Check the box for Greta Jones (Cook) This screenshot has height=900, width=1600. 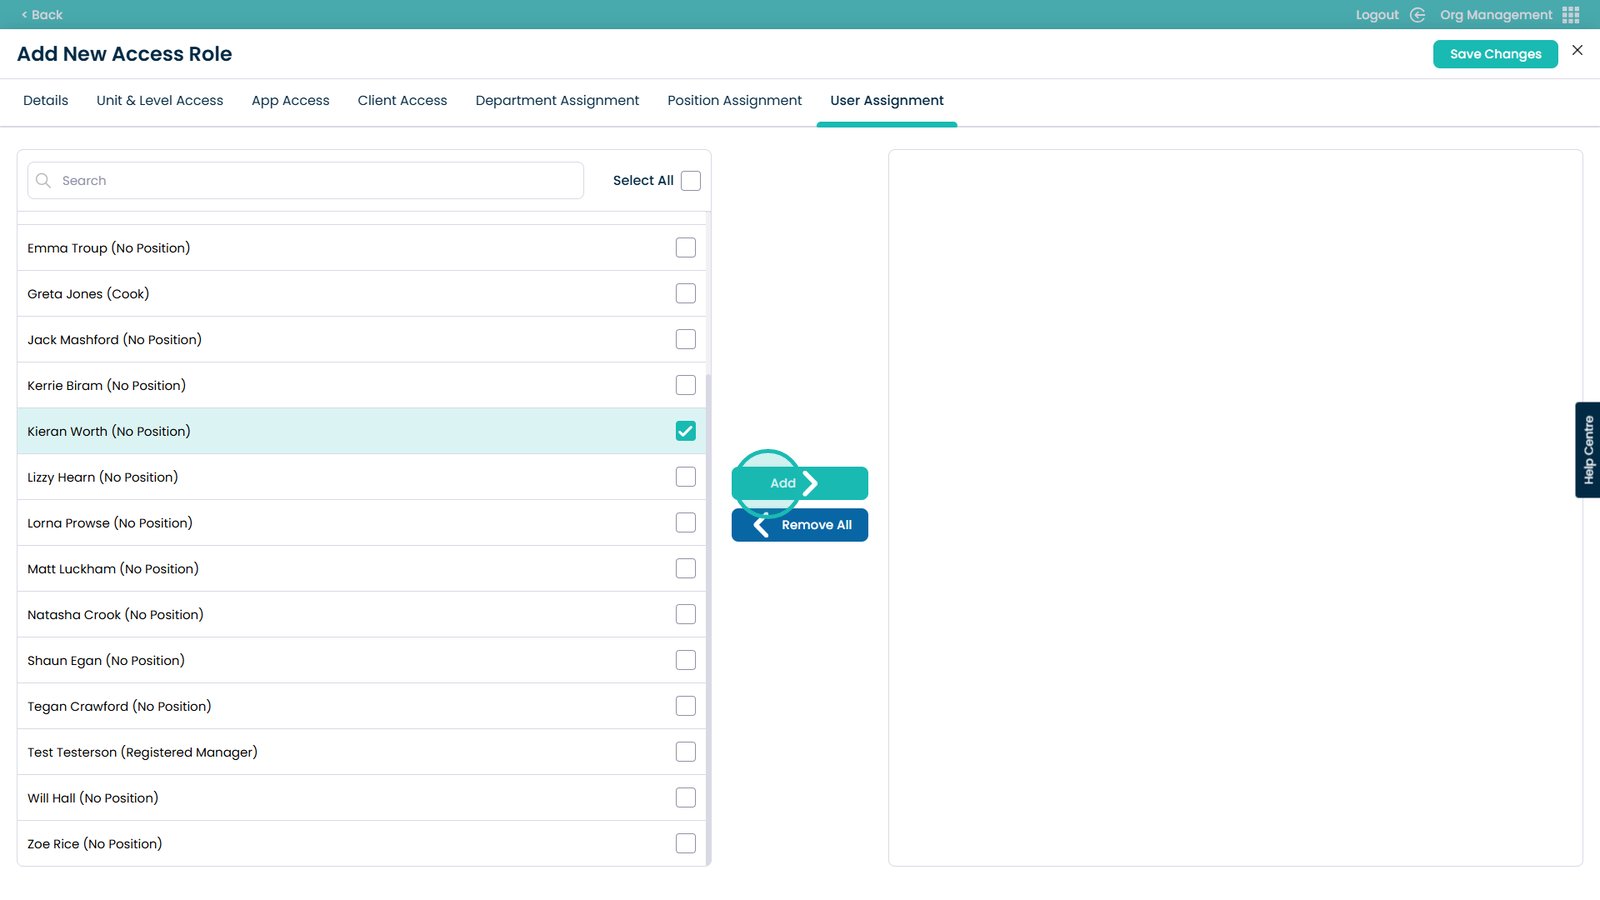point(685,294)
